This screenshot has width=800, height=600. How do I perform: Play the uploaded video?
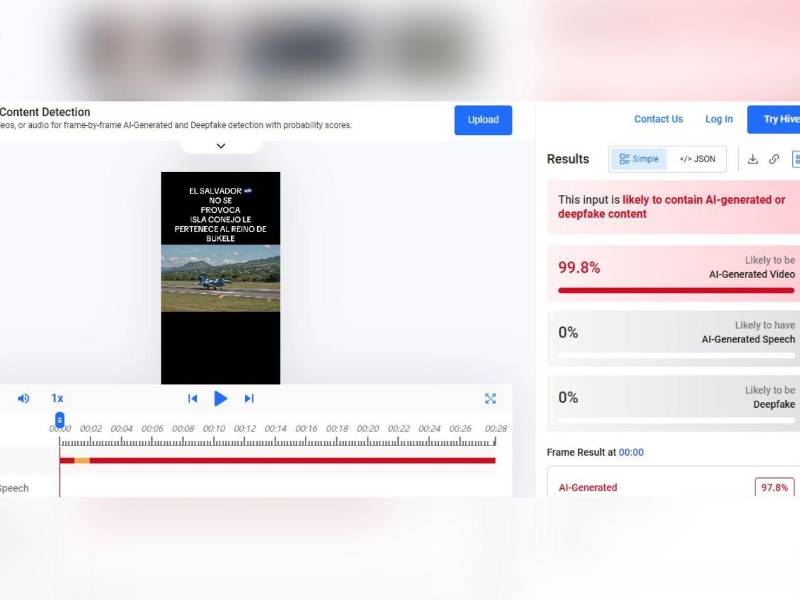(220, 398)
